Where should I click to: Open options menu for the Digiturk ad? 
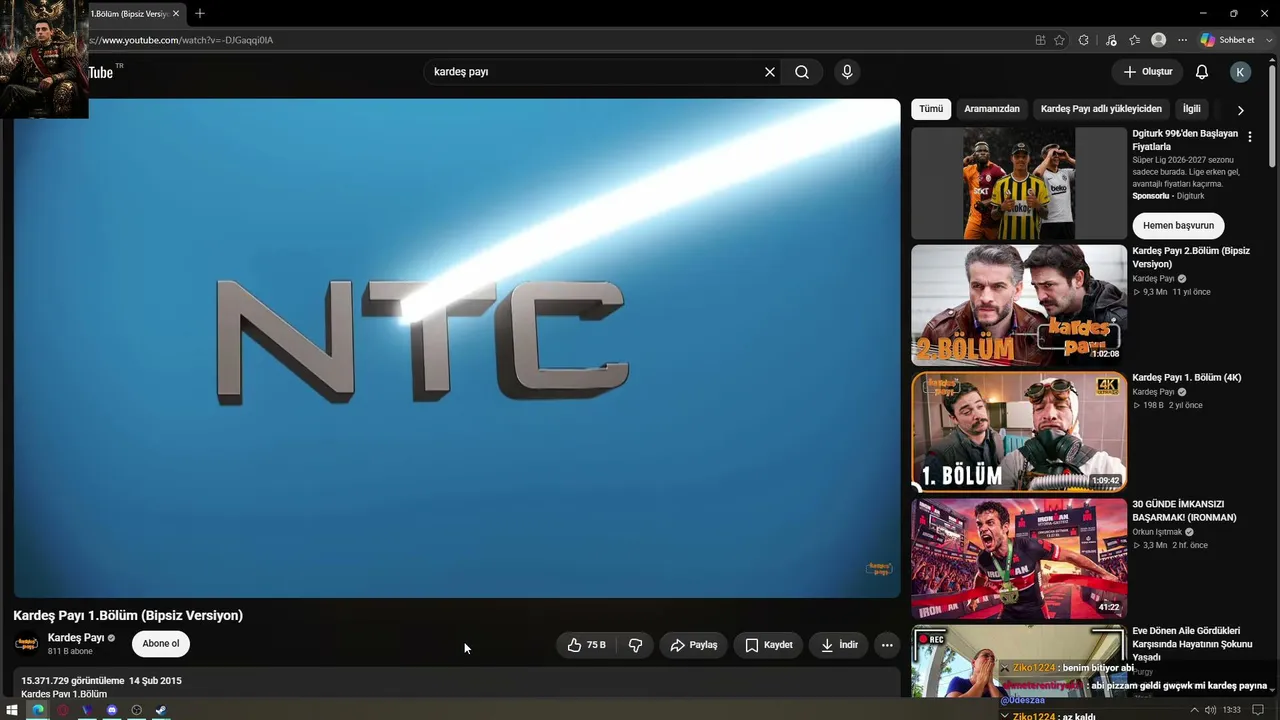1249,137
